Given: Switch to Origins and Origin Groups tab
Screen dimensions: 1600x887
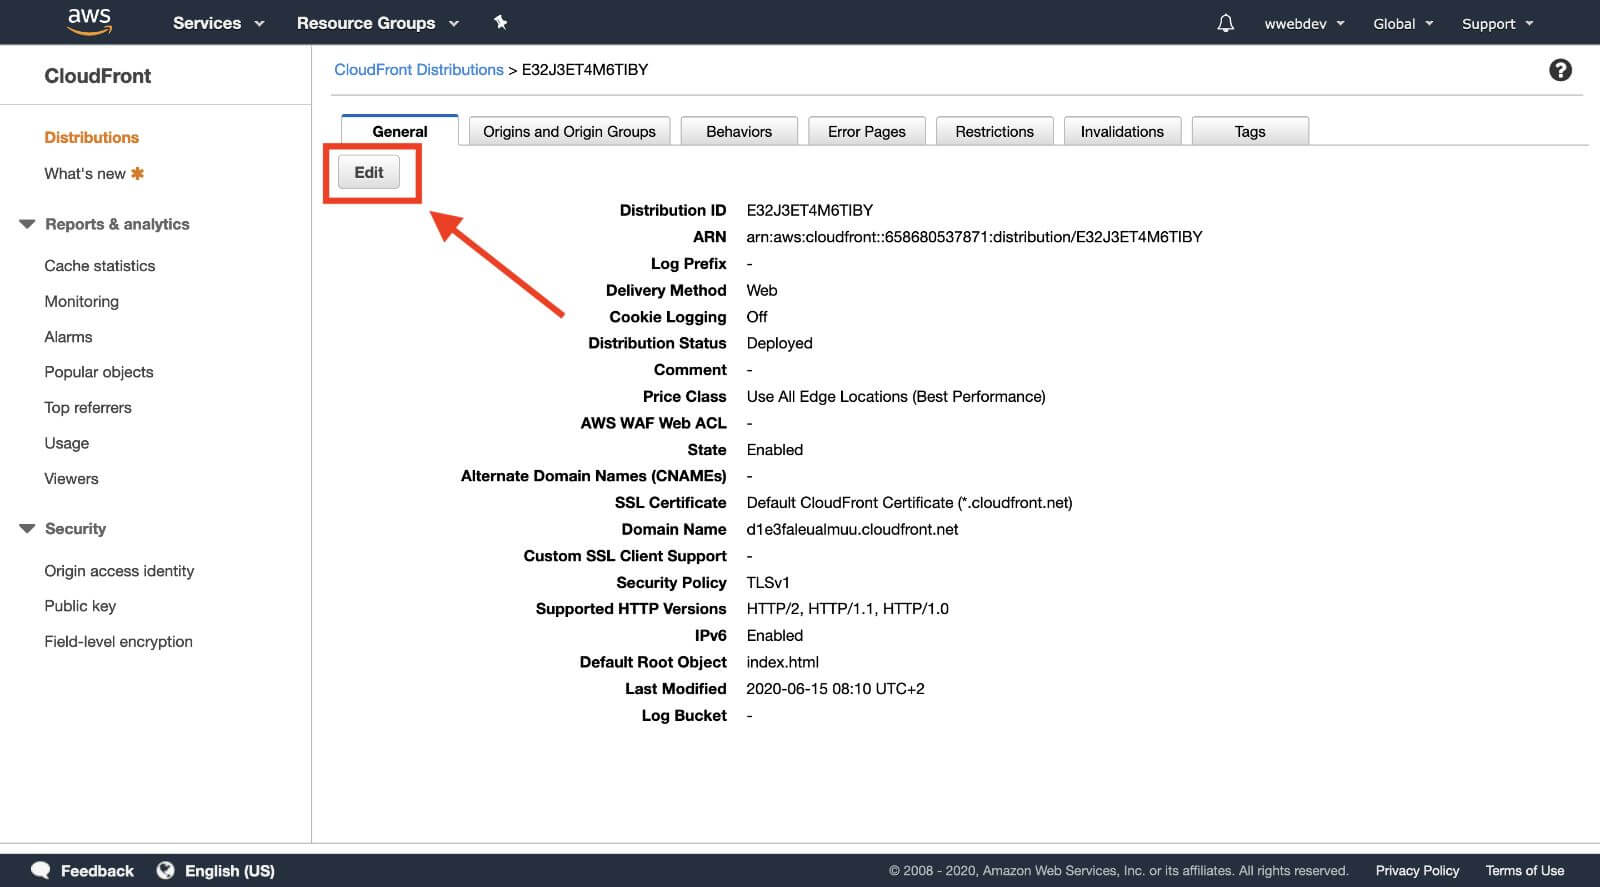Looking at the screenshot, I should [x=569, y=131].
